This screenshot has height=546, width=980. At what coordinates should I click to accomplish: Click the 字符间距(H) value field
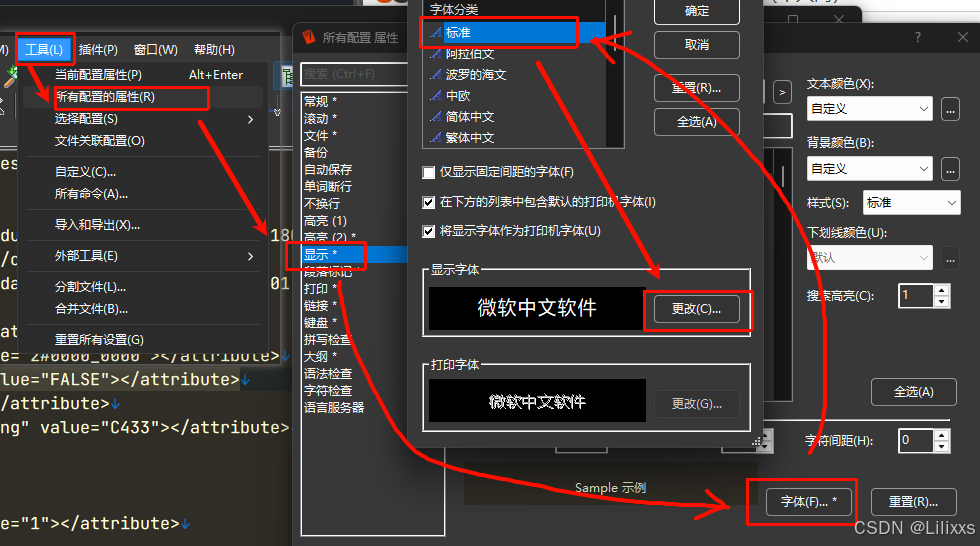[x=916, y=440]
